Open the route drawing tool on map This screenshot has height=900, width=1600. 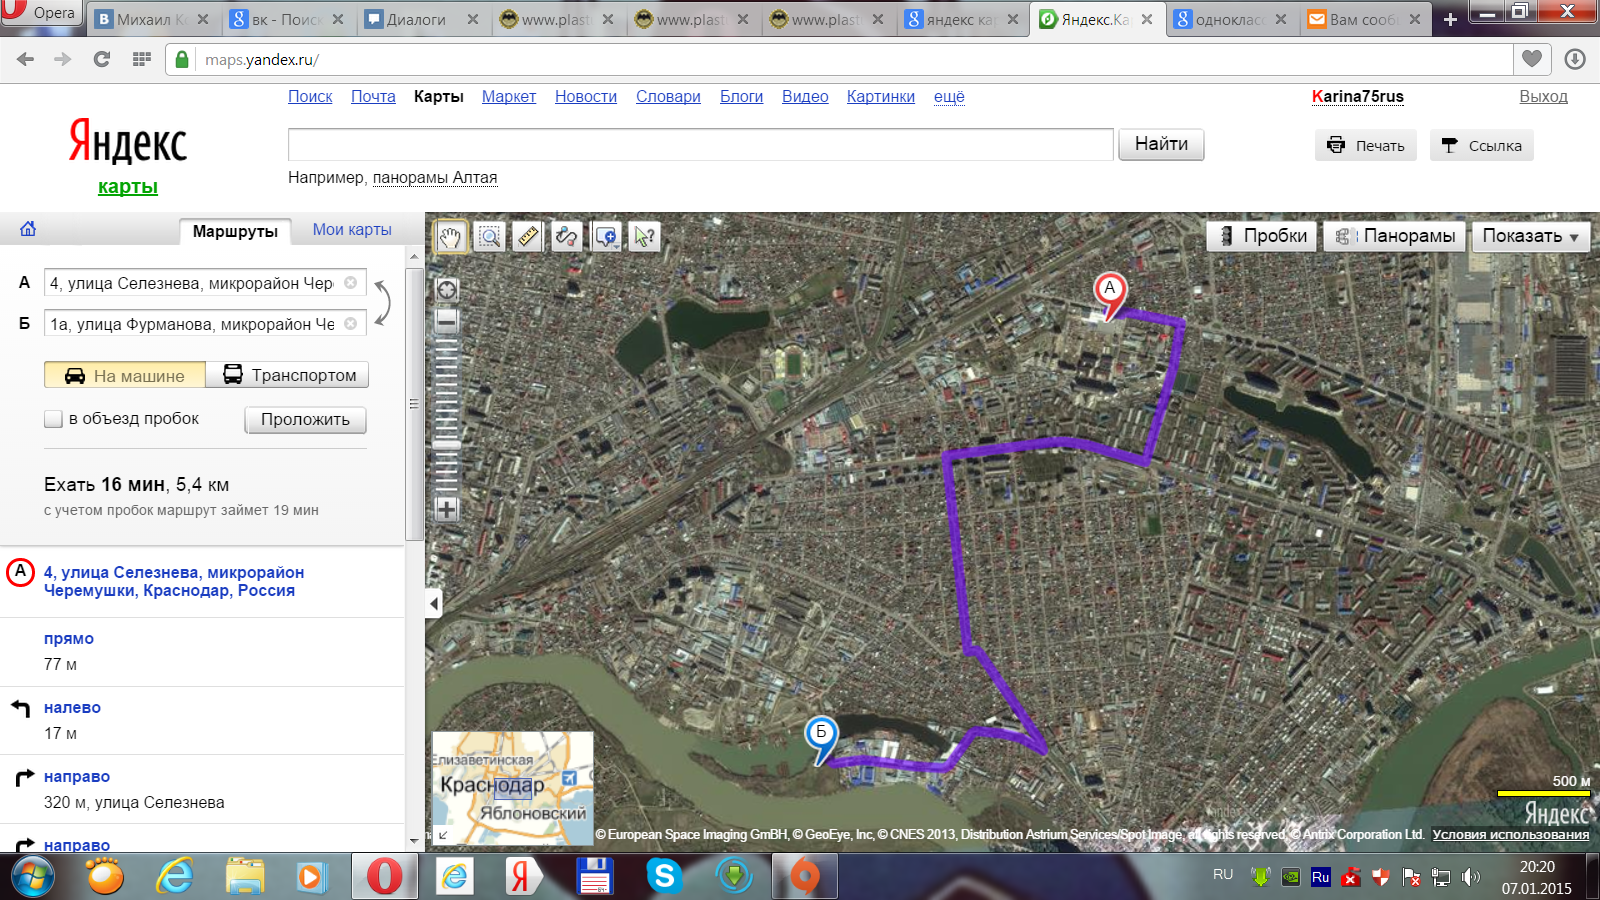pyautogui.click(x=567, y=237)
